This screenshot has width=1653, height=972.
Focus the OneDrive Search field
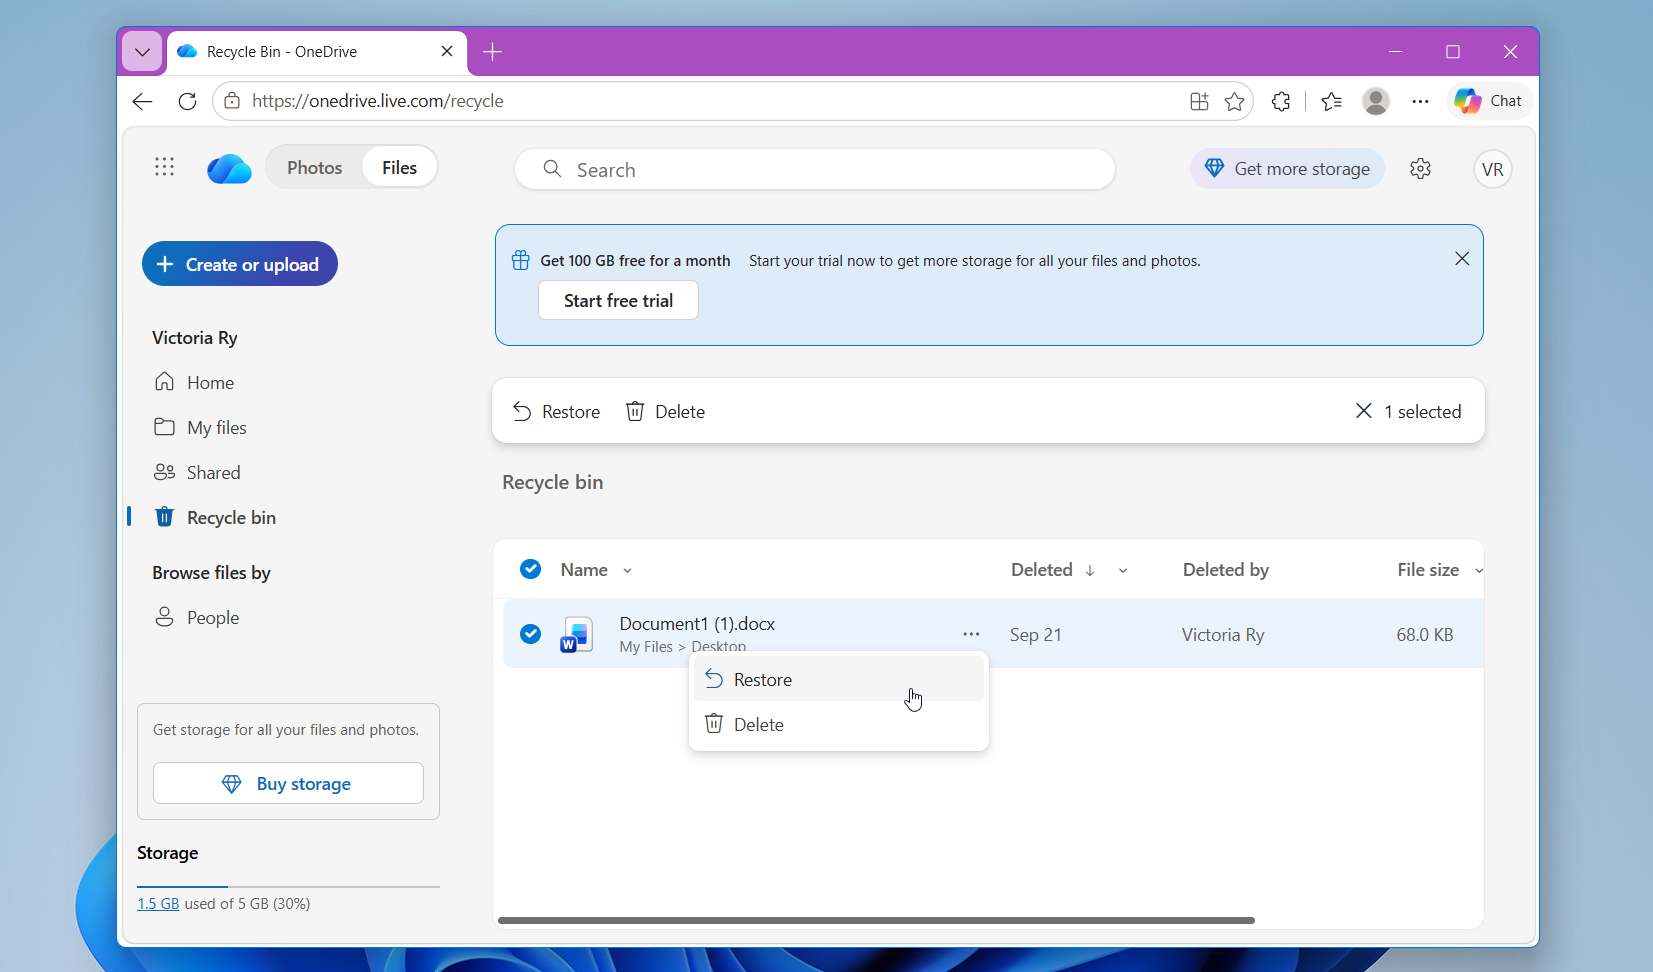tap(815, 170)
